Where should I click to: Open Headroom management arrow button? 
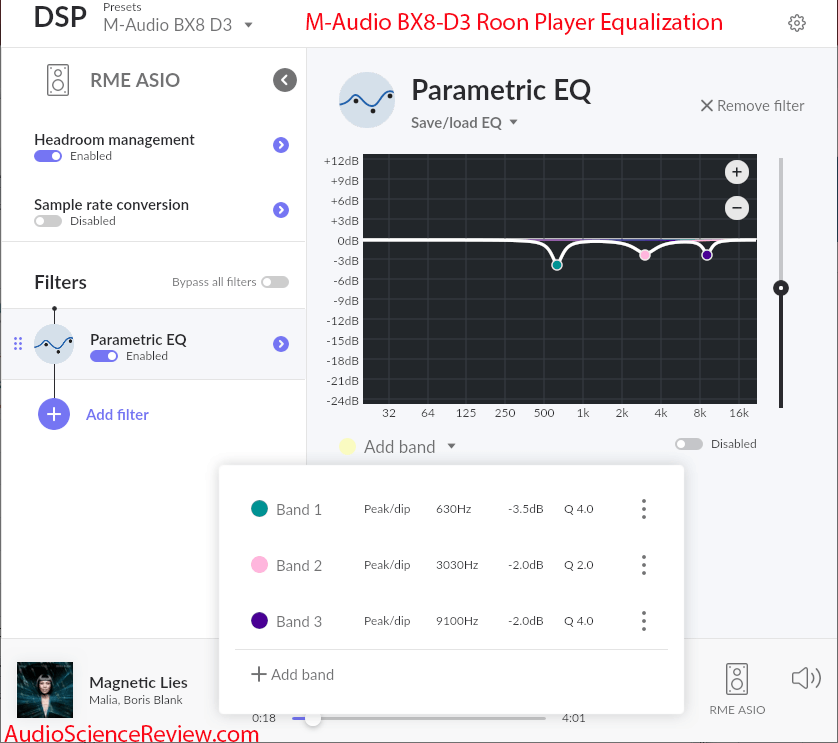281,145
